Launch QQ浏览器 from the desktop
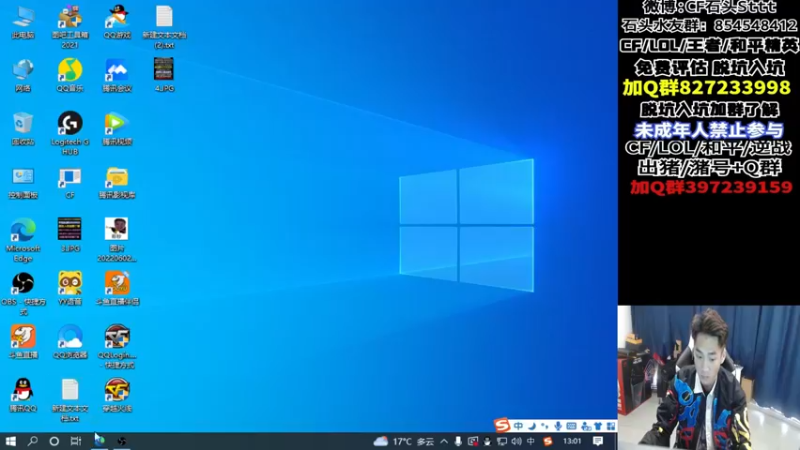This screenshot has width=800, height=450. click(70, 341)
